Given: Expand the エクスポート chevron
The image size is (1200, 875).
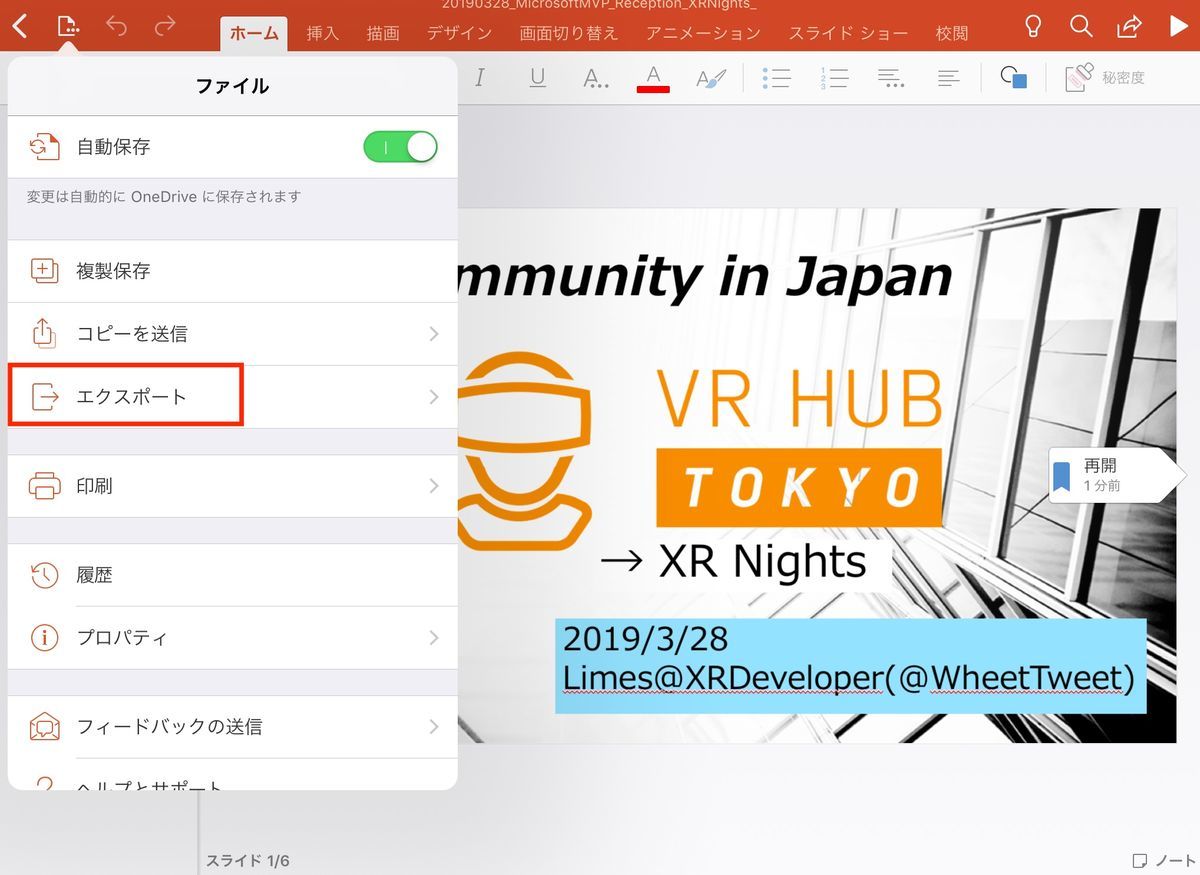Looking at the screenshot, I should [434, 397].
